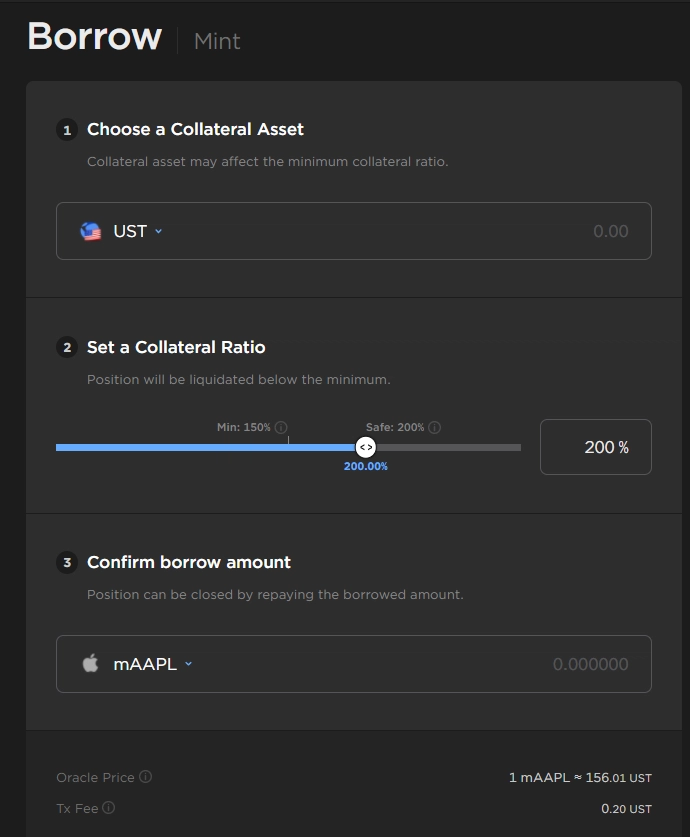The height and width of the screenshot is (837, 690).
Task: Click the Safe: 200% label on the slider
Action: 395,427
